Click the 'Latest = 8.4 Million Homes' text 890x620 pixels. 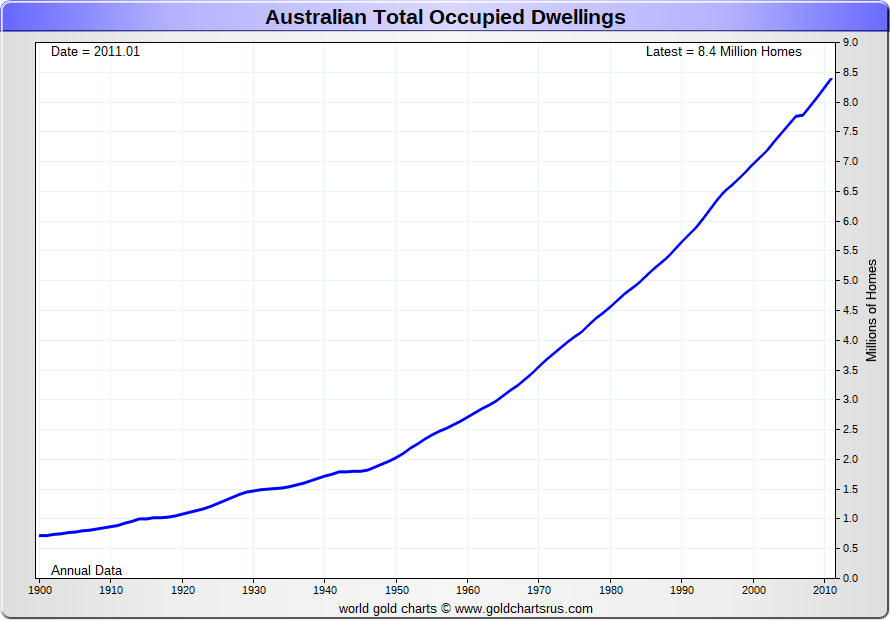tap(723, 51)
